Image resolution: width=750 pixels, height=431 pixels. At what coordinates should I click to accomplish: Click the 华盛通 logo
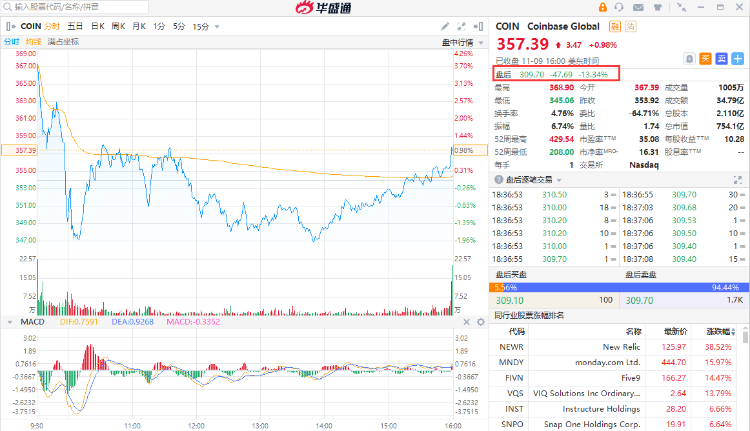(x=323, y=7)
